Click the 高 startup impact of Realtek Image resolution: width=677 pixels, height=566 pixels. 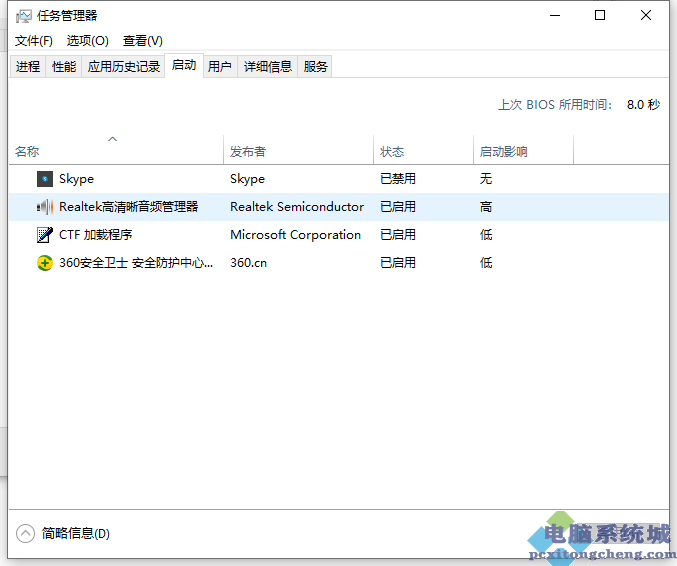[486, 207]
